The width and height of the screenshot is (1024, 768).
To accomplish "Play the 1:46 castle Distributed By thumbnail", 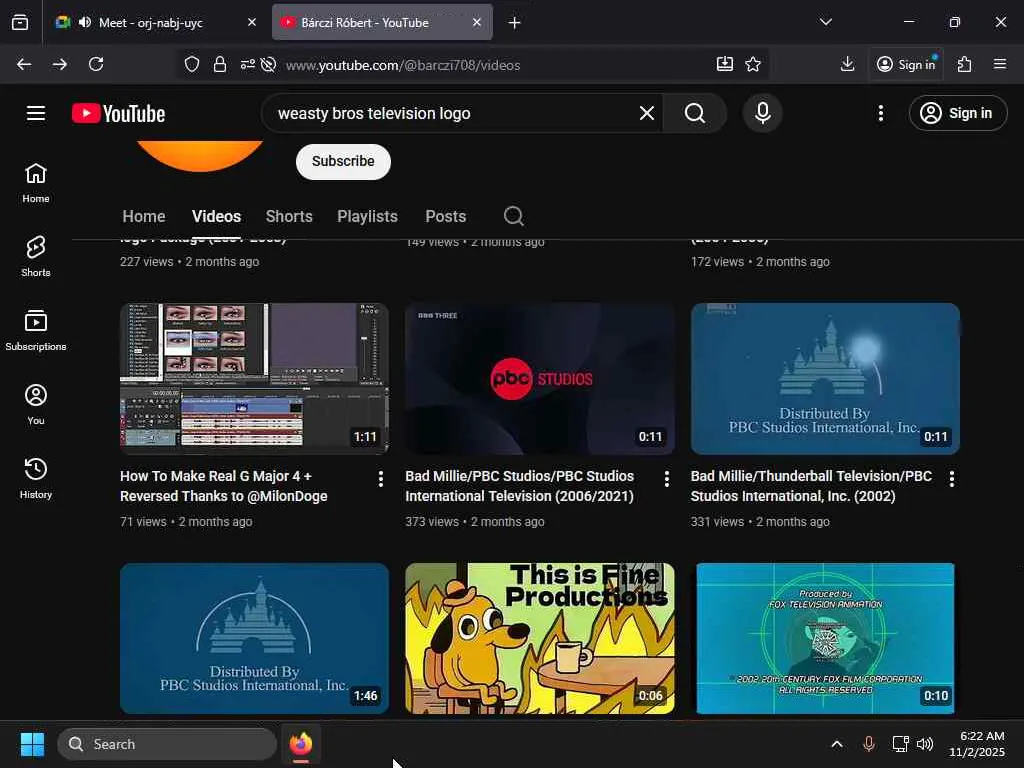I will point(254,638).
